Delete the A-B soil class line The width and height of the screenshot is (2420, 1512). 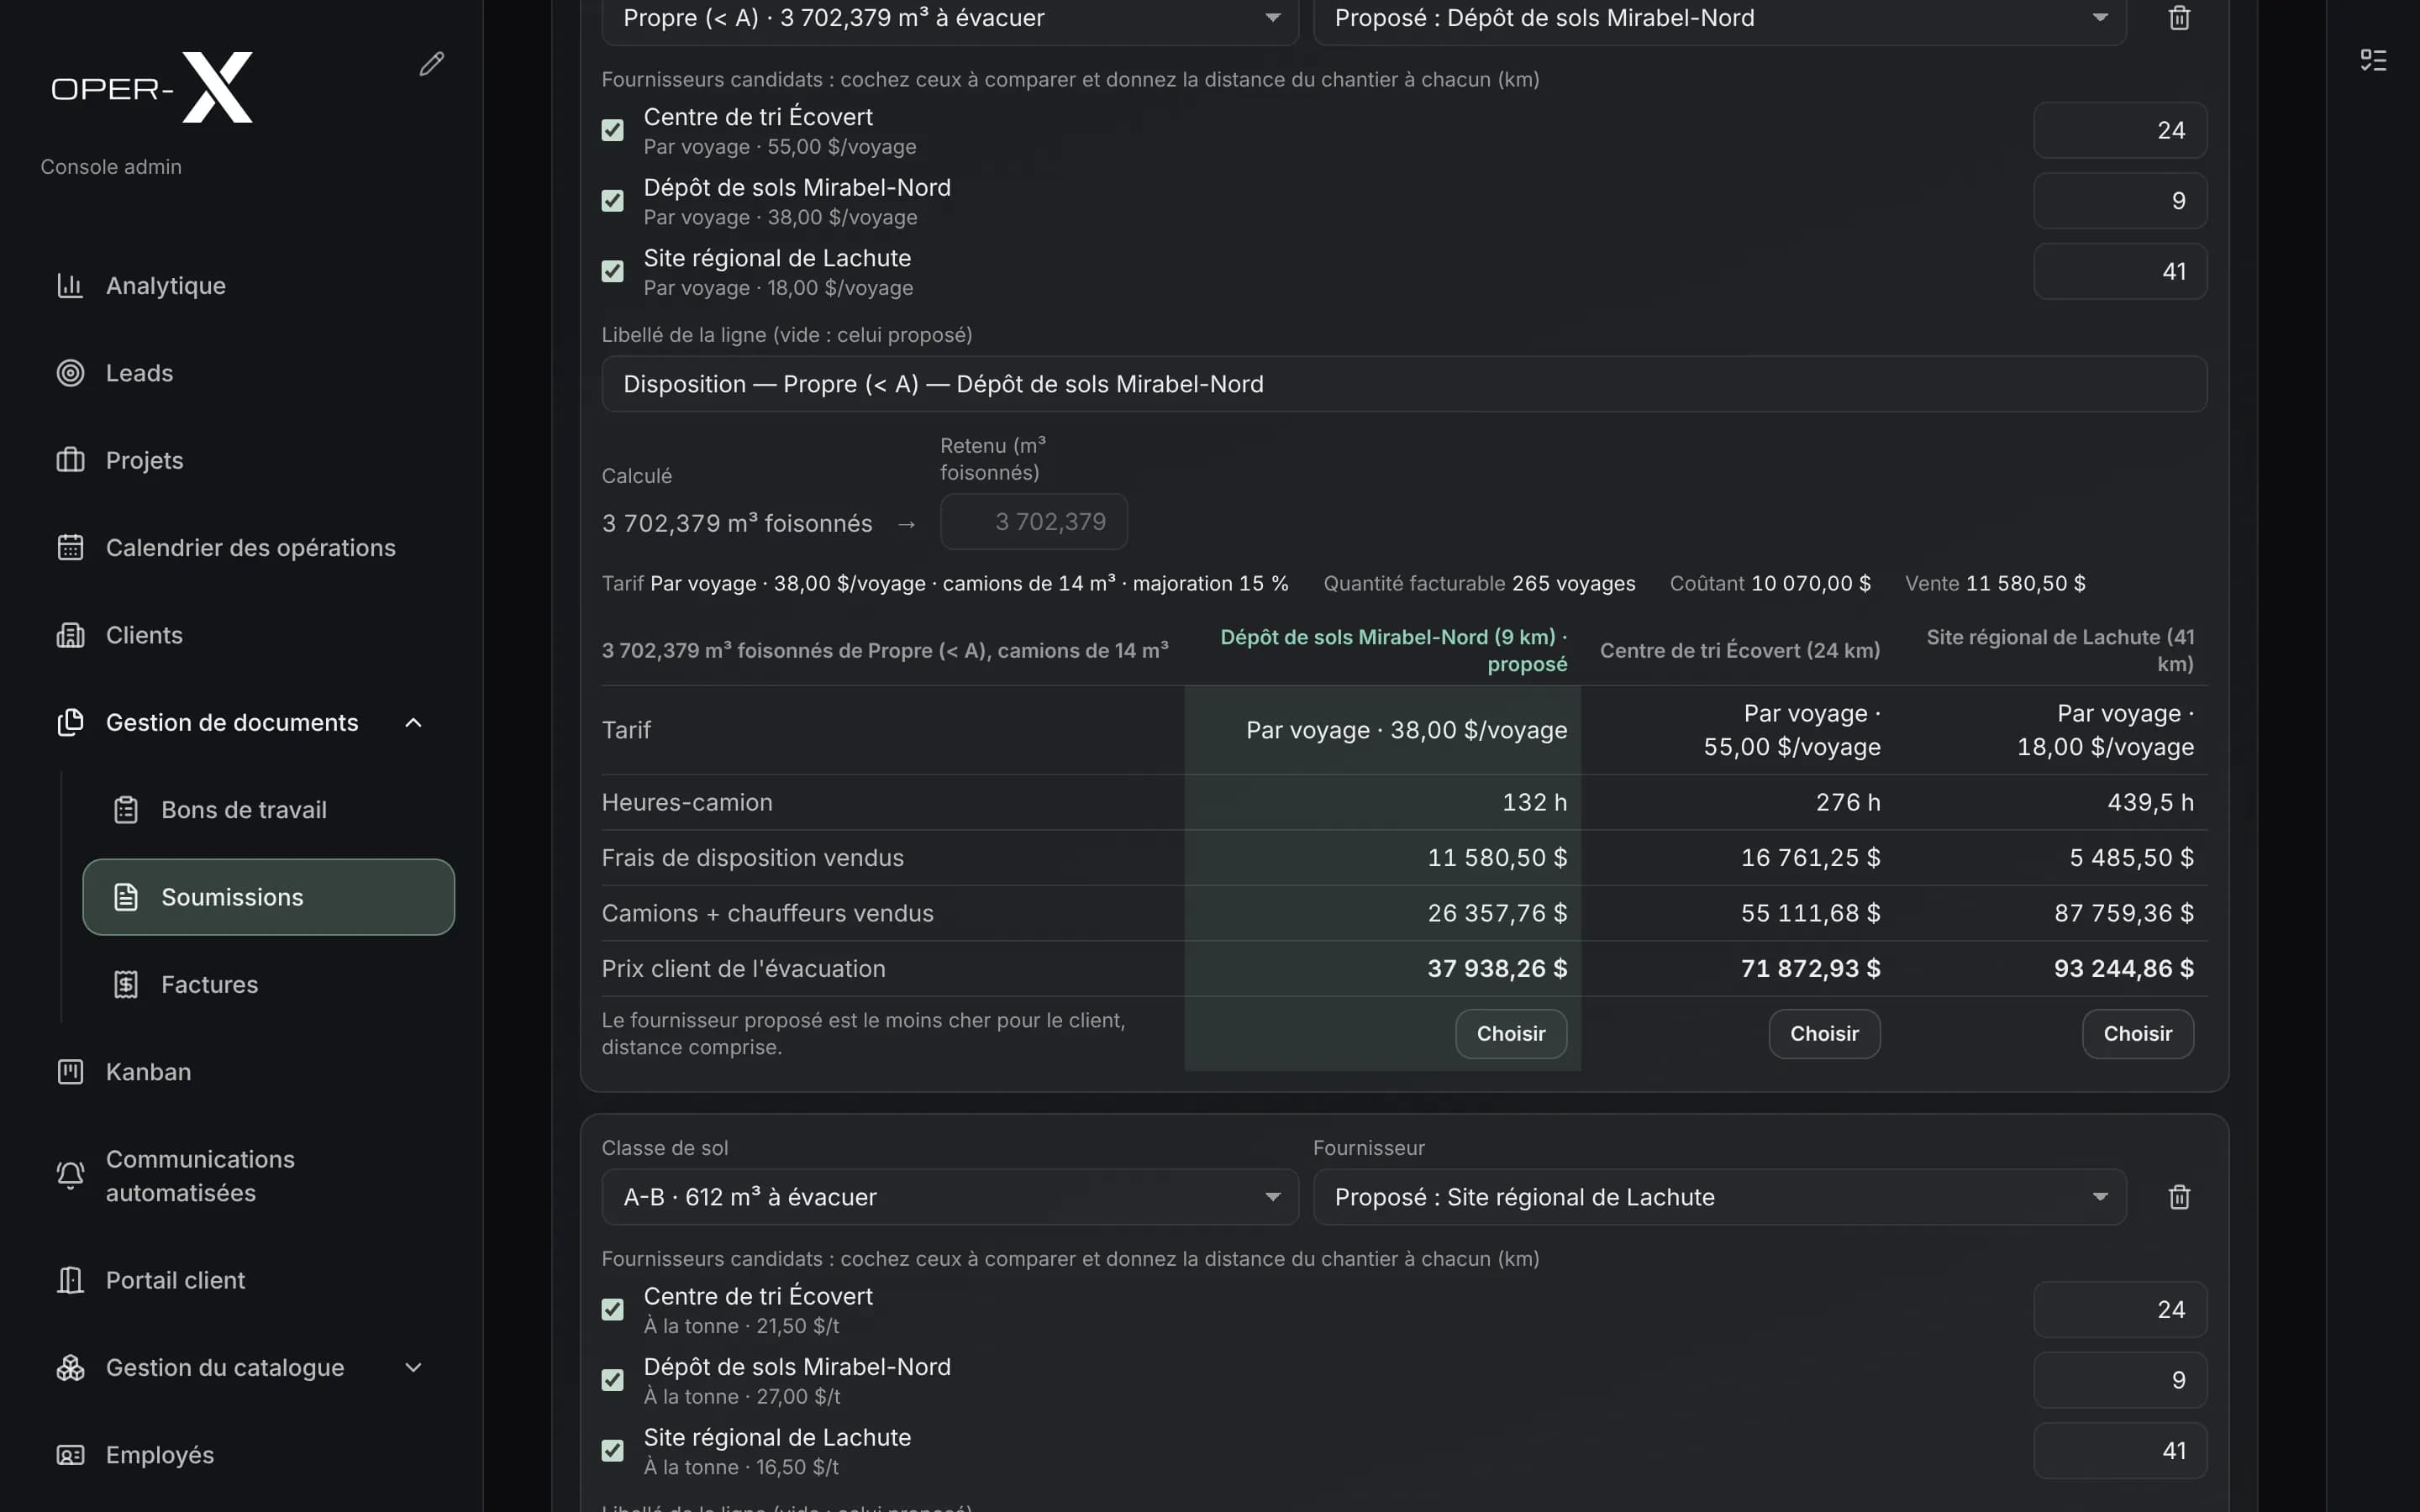click(x=2179, y=1197)
